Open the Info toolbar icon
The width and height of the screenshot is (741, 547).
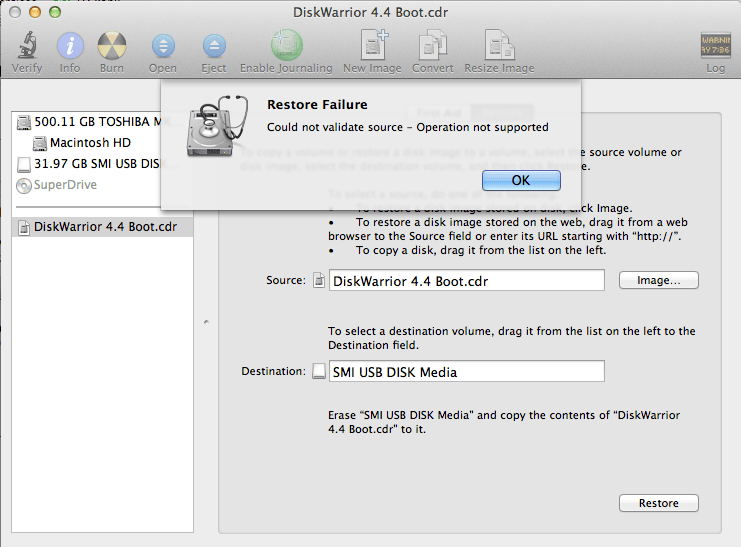[70, 46]
